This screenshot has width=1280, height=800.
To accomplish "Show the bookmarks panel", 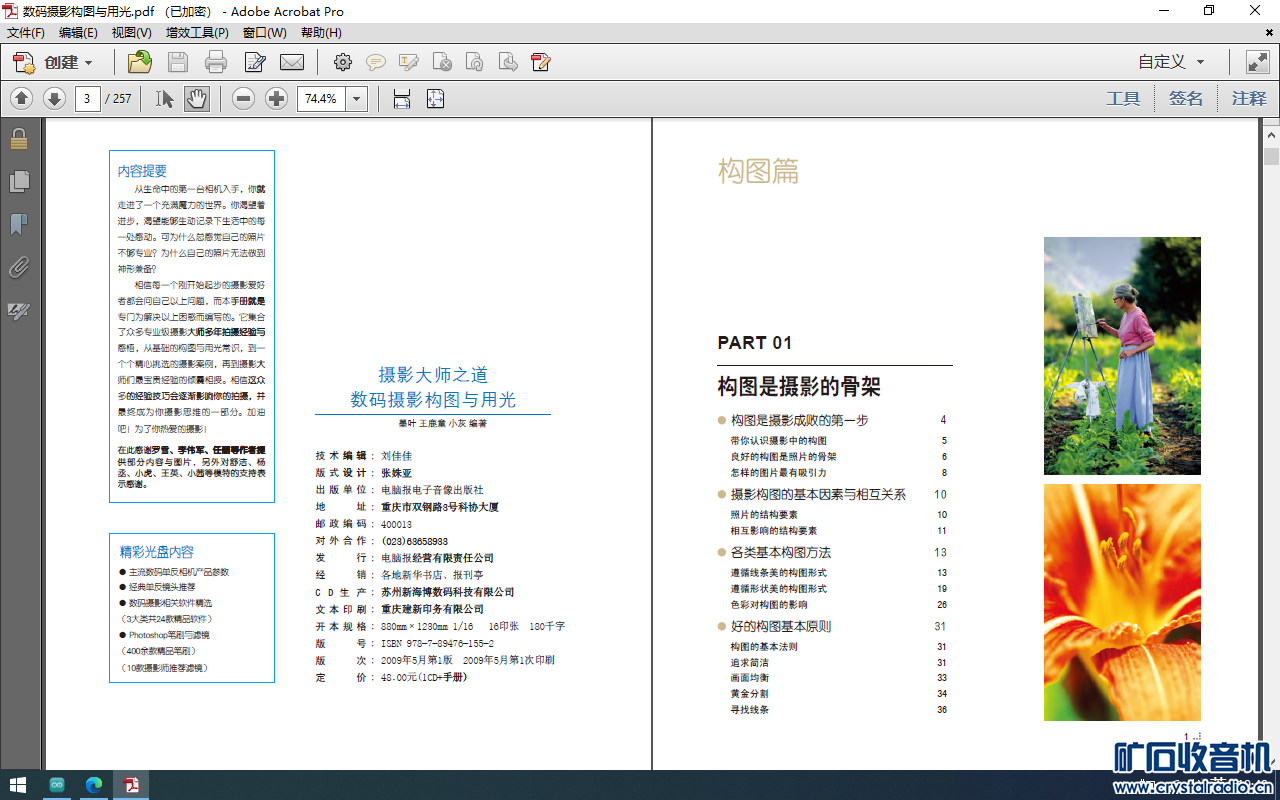I will [x=19, y=224].
